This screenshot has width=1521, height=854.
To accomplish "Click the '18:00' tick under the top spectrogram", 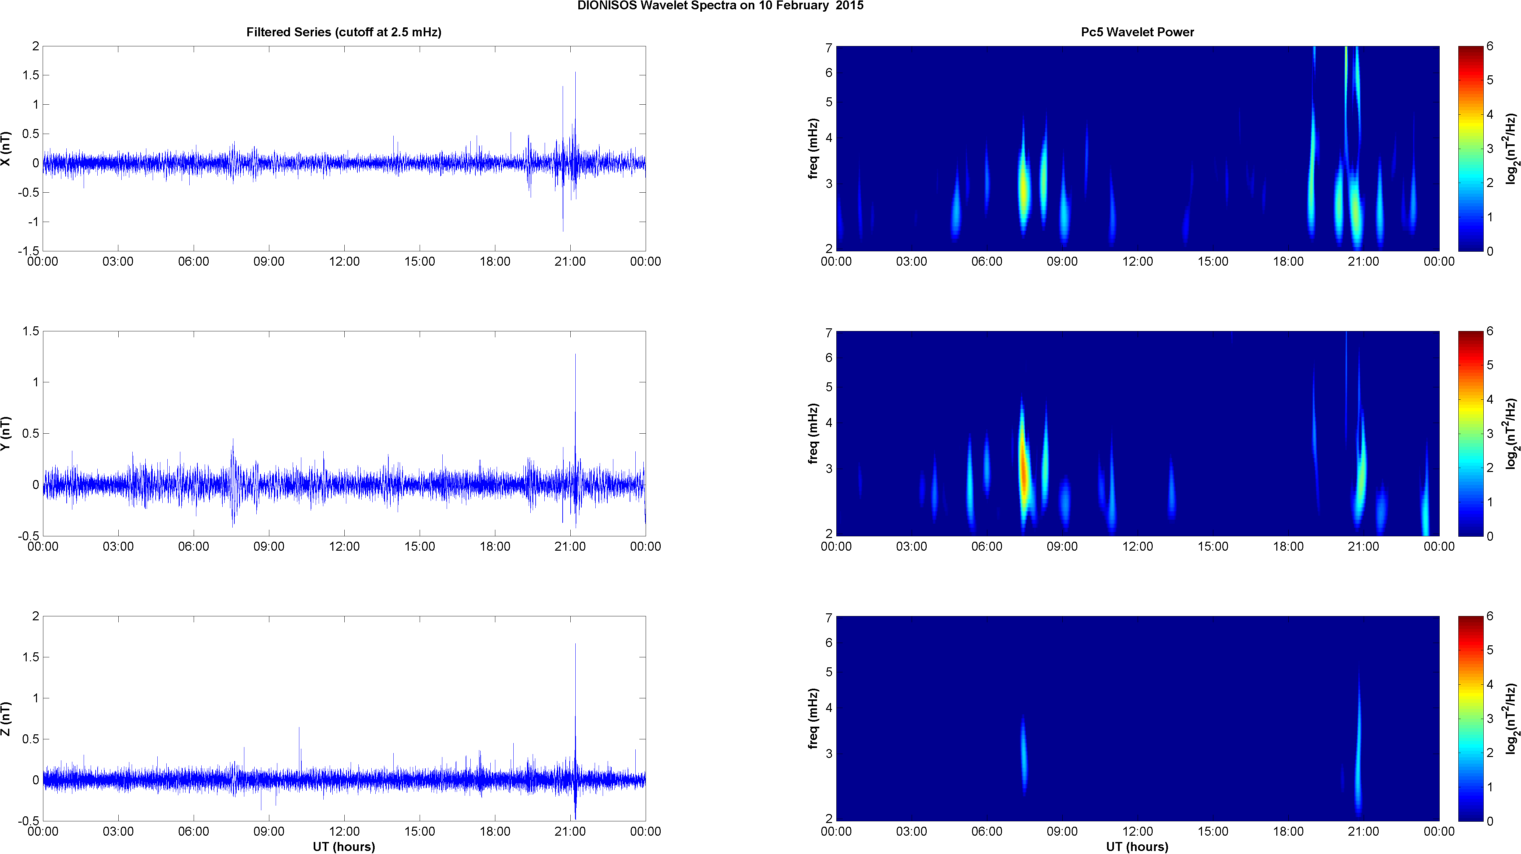I will point(1288,262).
